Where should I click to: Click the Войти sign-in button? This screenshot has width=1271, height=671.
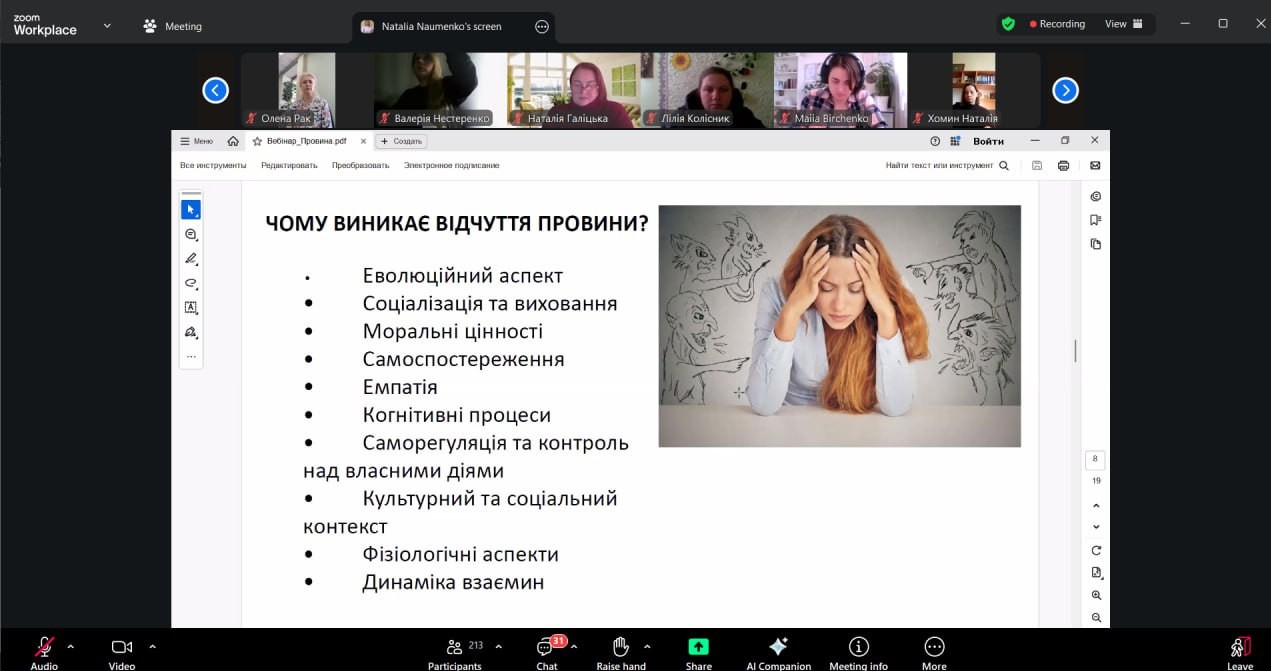pyautogui.click(x=988, y=141)
